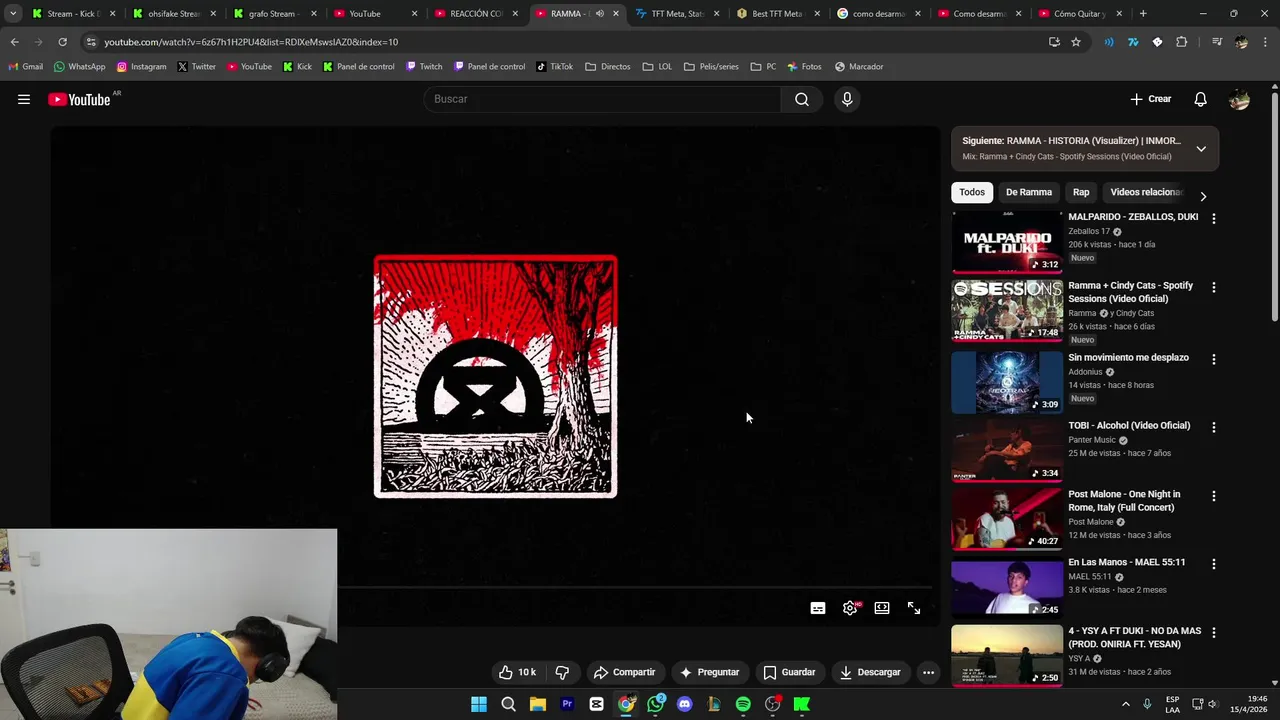Viewport: 1280px width, 720px height.
Task: Select the De Ramma filter chip
Action: [x=1029, y=192]
